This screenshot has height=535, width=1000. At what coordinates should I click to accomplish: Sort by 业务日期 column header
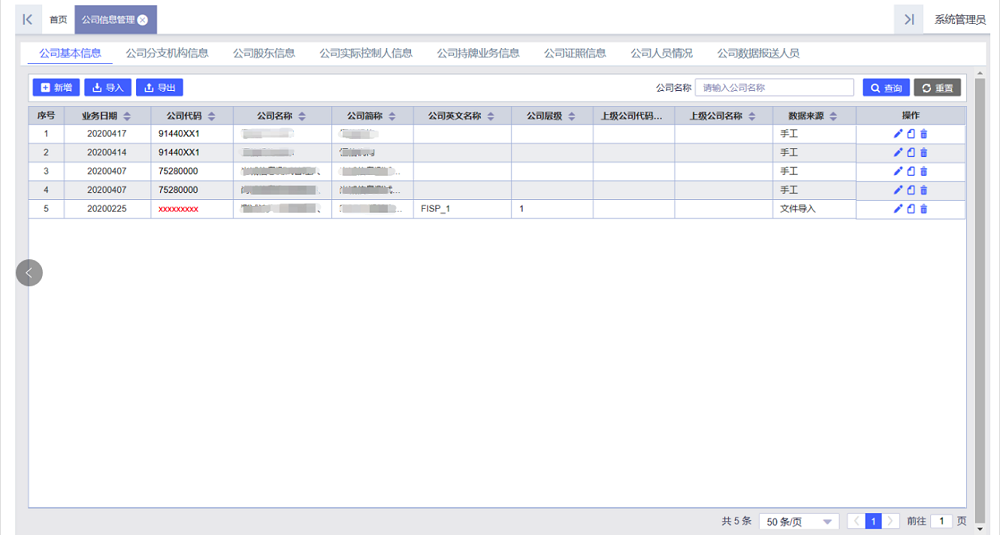pos(105,116)
